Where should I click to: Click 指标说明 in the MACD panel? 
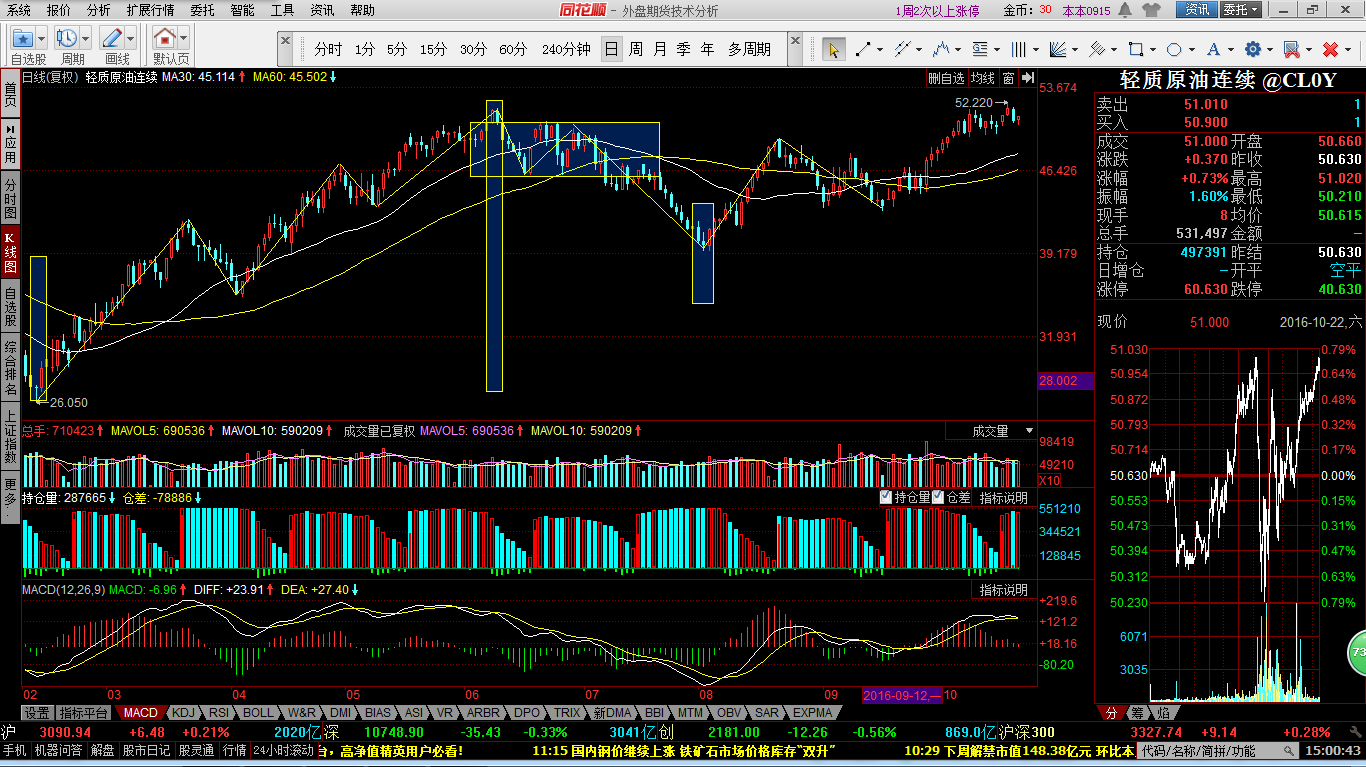coord(1003,590)
